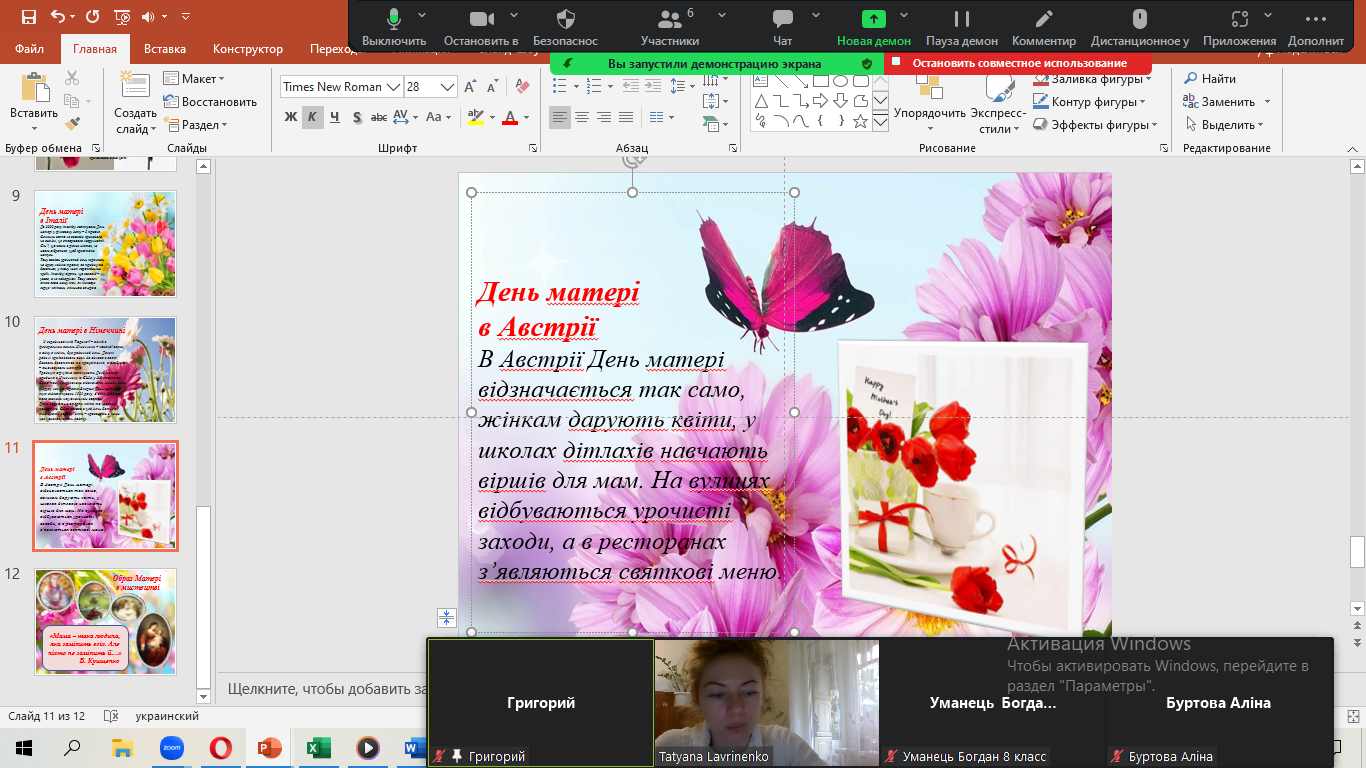Open Zoom Комментировать annotation tool
The width and height of the screenshot is (1366, 768).
point(1044,27)
